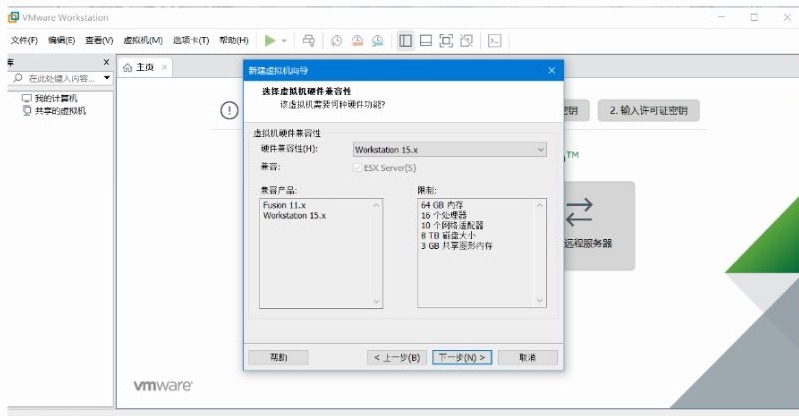Open the power options dropdown arrow
This screenshot has height=416, width=799.
point(284,41)
